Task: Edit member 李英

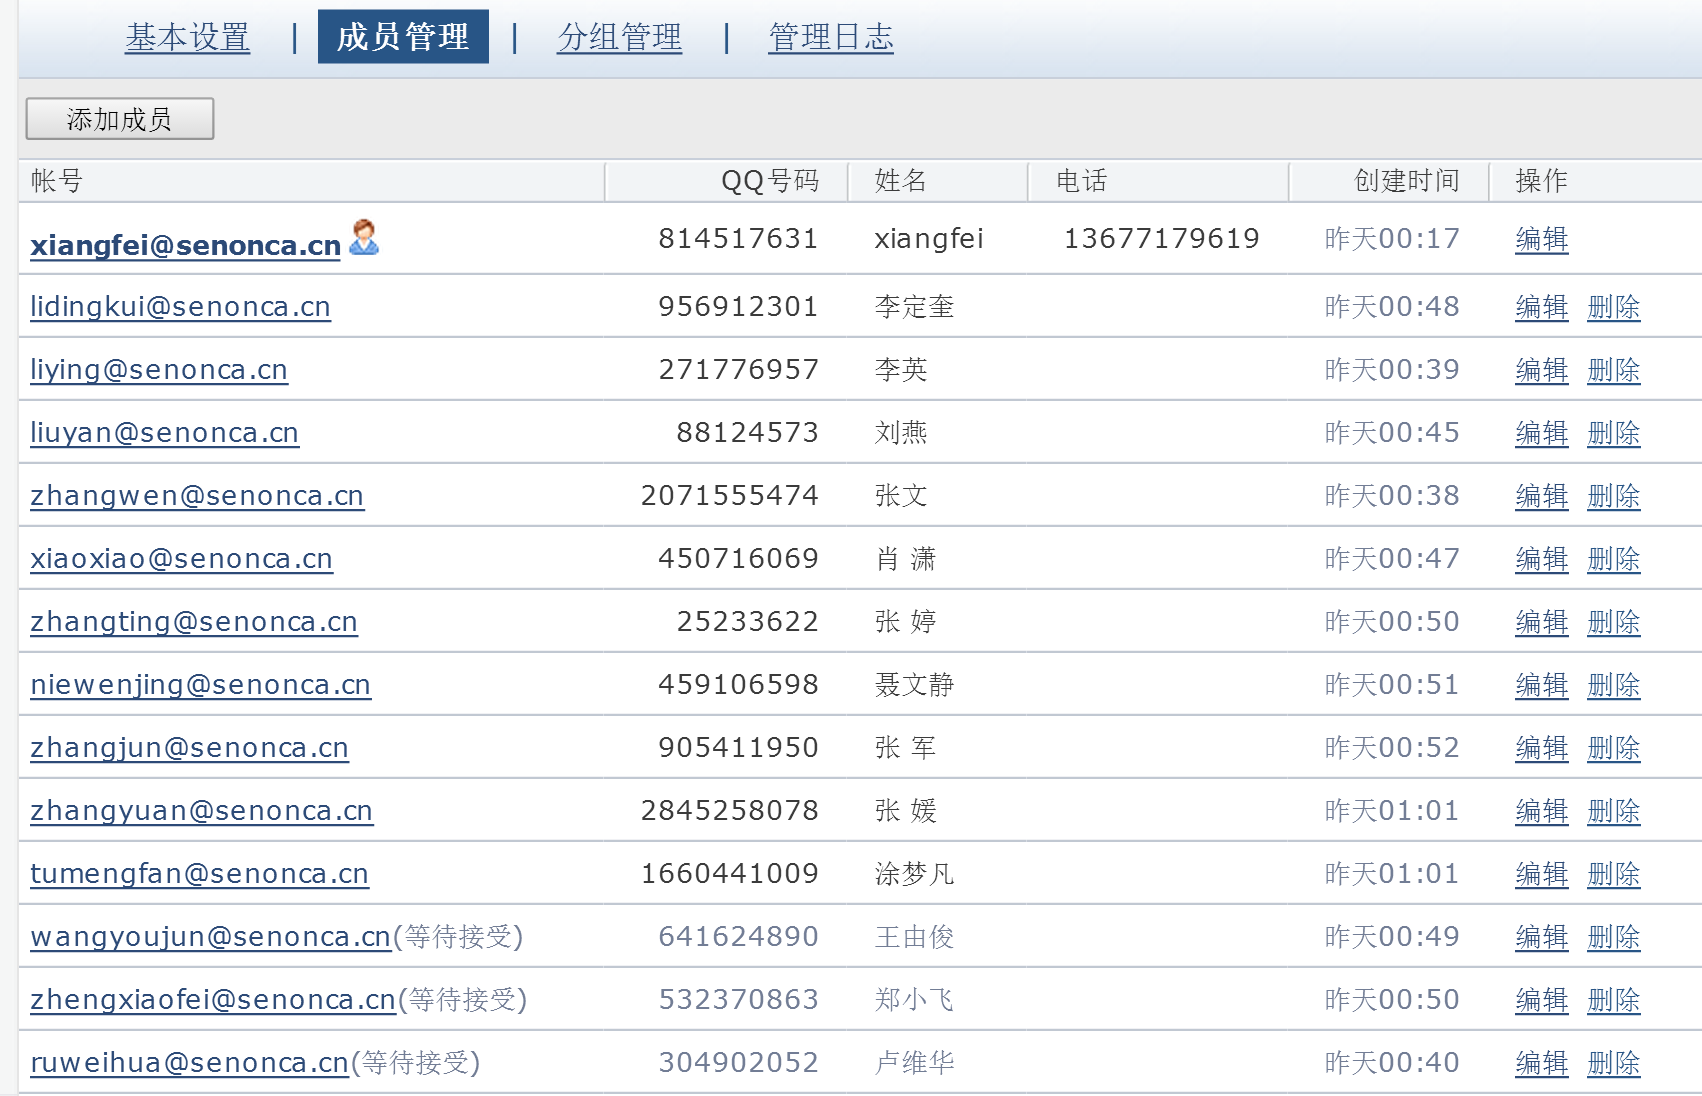Action: pyautogui.click(x=1542, y=370)
